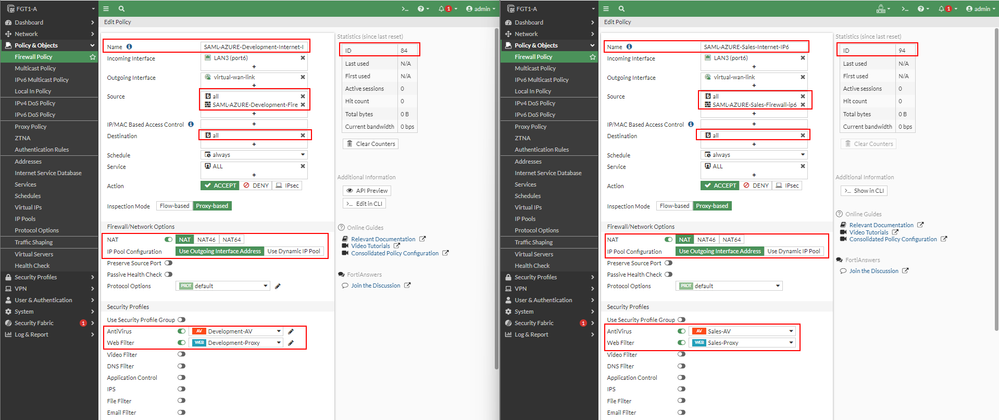Click Clear Counters button in Development policy
Screen dimensions: 999x420
(370, 144)
